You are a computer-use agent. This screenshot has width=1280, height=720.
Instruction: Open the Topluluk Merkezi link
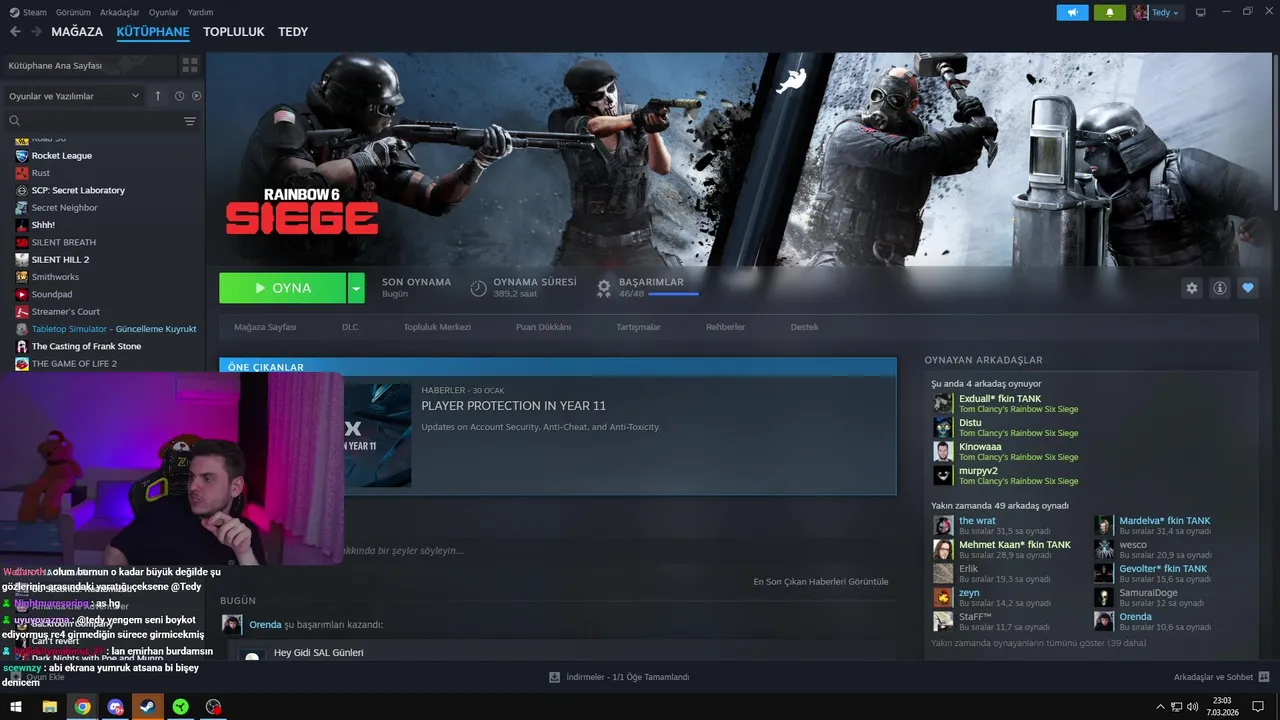pos(437,327)
